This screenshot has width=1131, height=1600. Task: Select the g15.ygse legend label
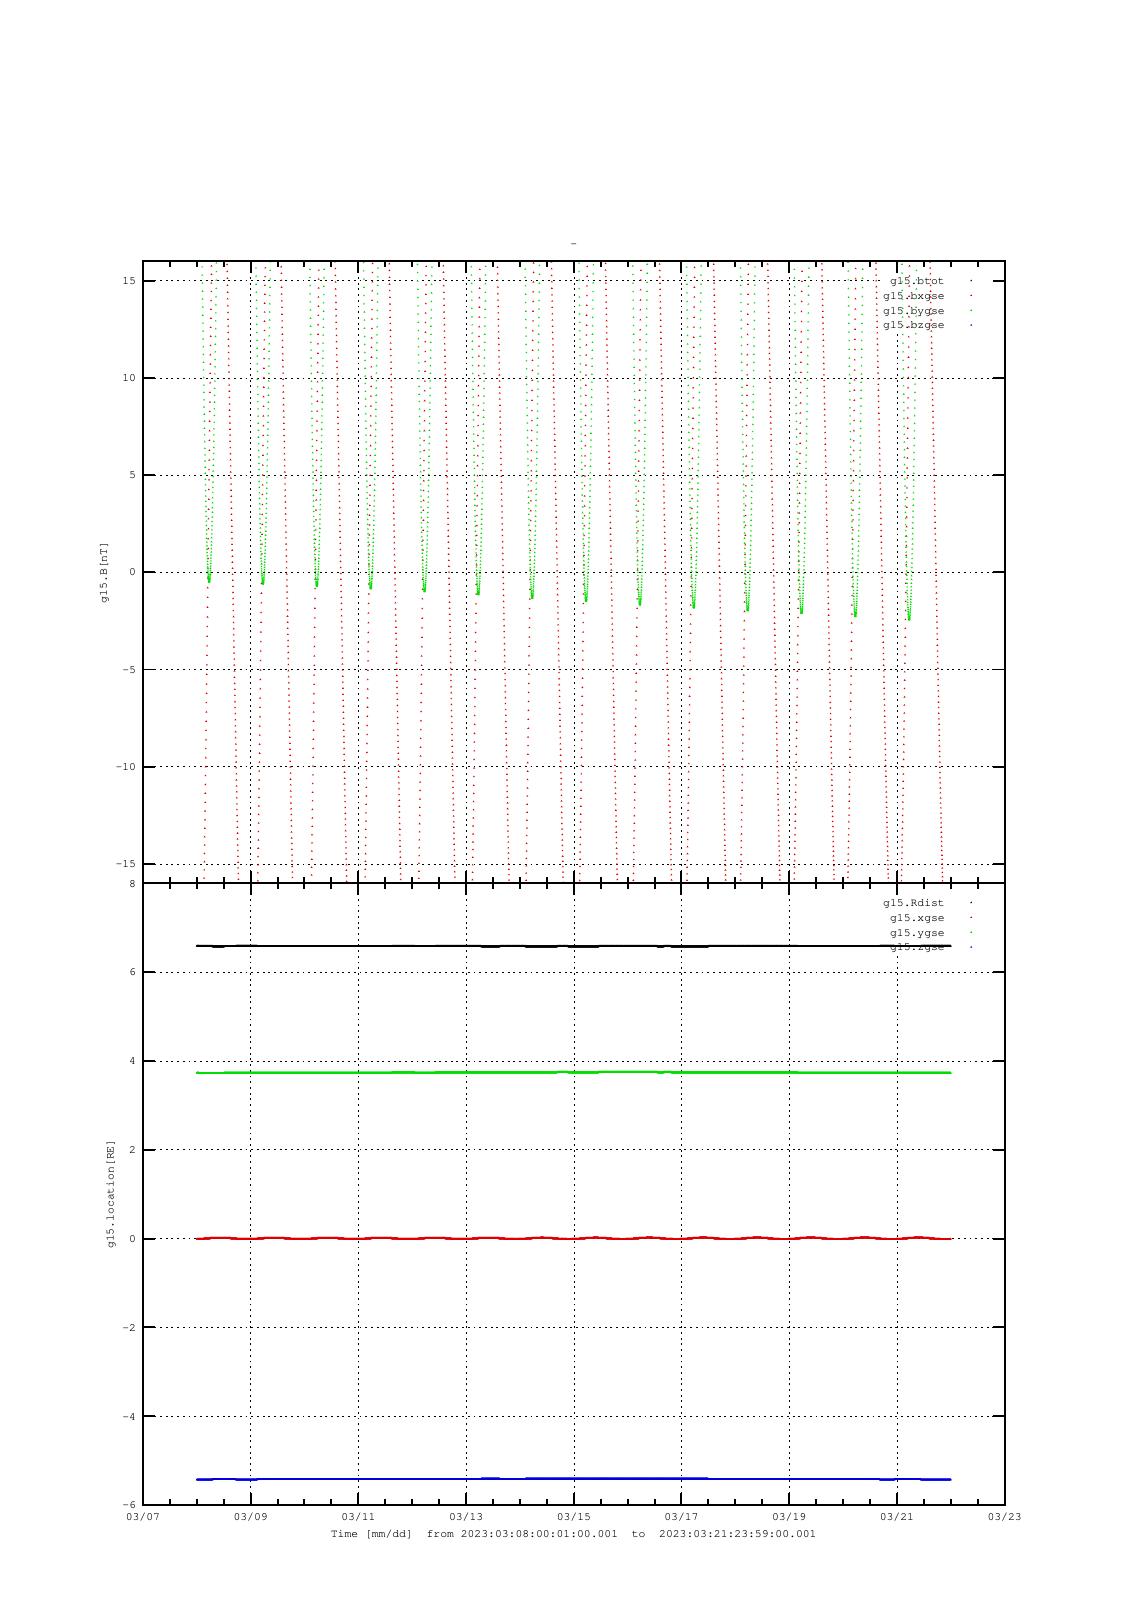click(916, 933)
